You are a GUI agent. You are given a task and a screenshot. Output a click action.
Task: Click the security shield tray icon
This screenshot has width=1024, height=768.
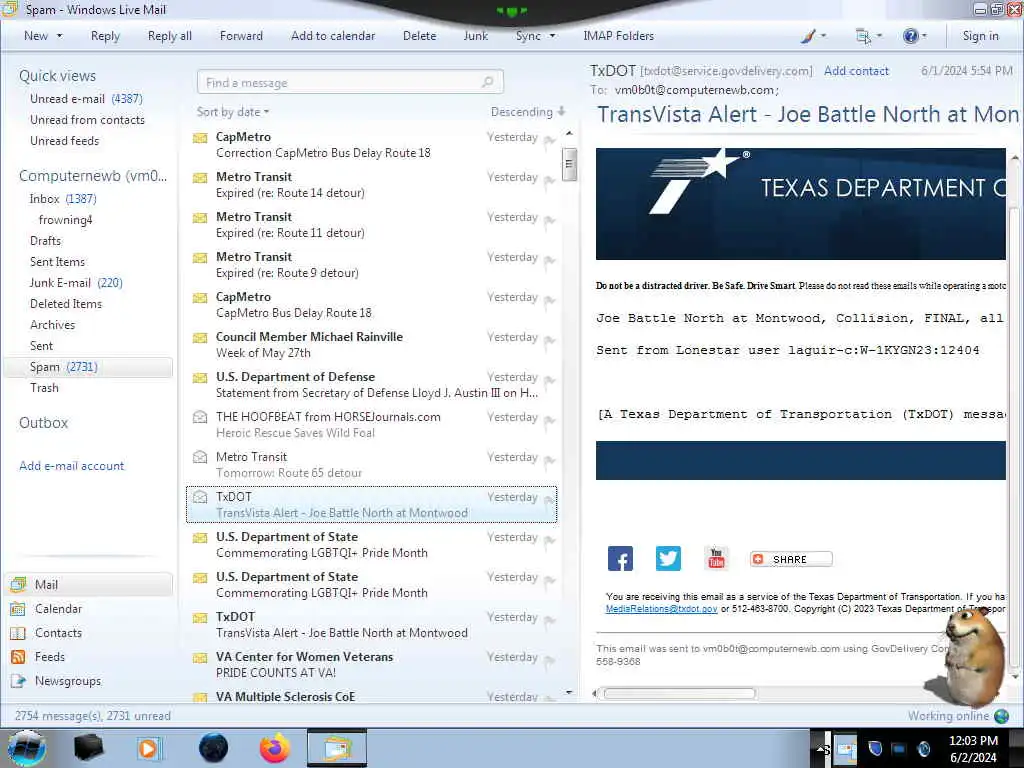[x=875, y=748]
